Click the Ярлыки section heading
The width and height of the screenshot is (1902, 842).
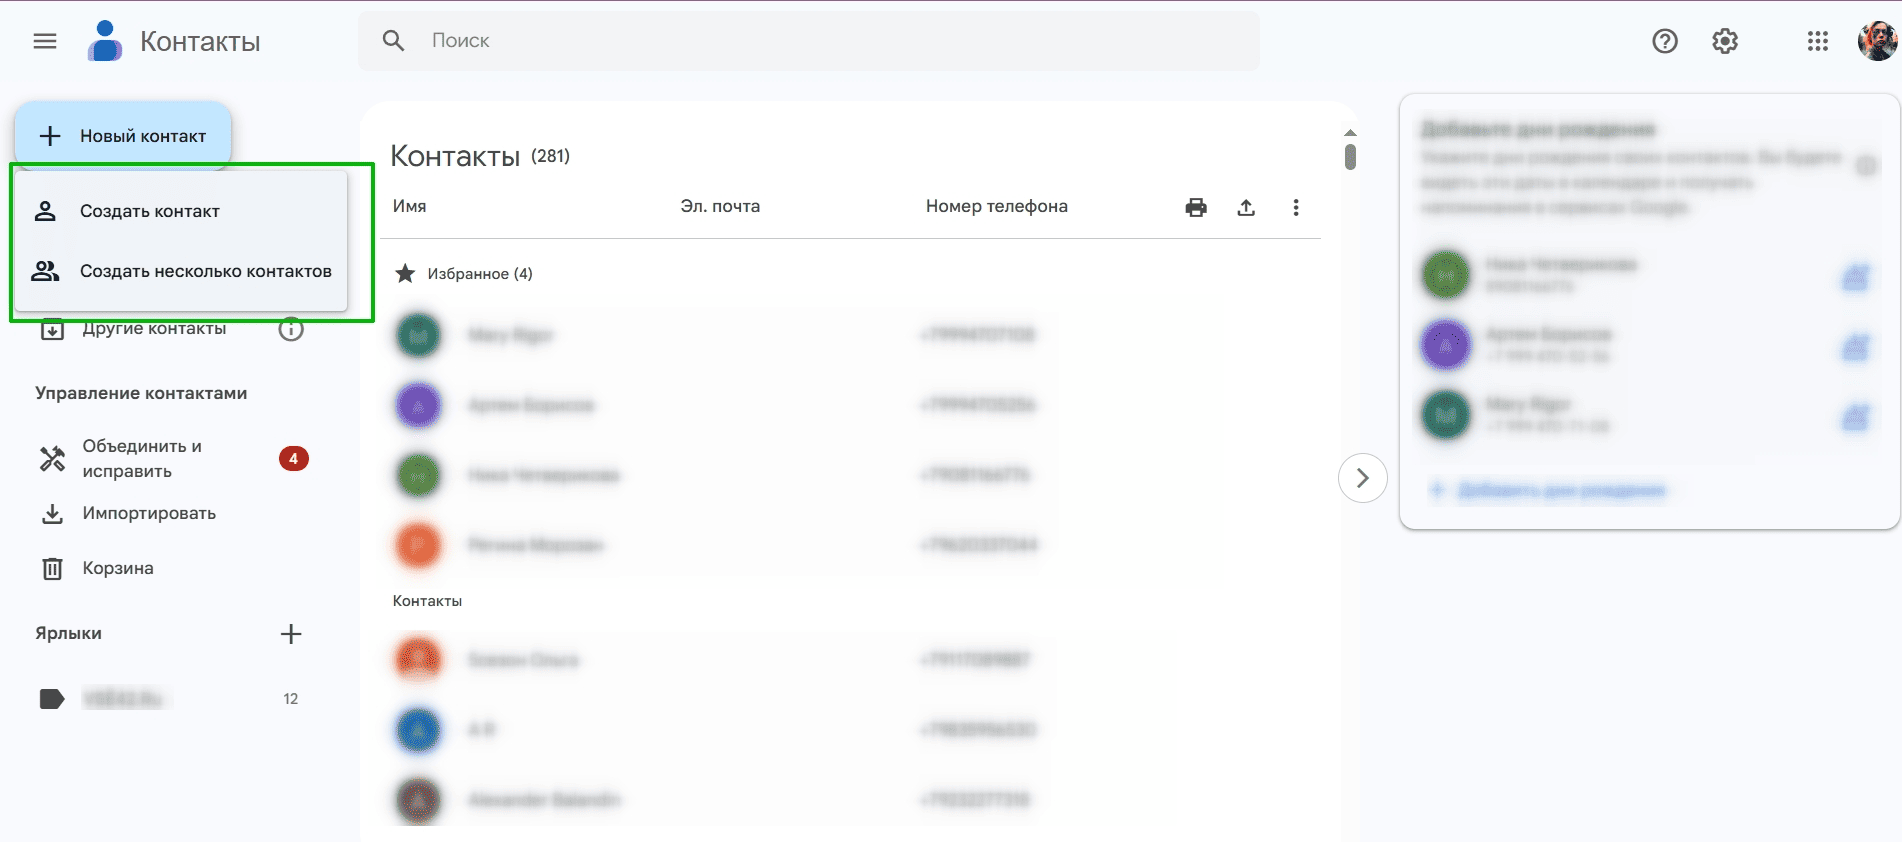pos(69,633)
